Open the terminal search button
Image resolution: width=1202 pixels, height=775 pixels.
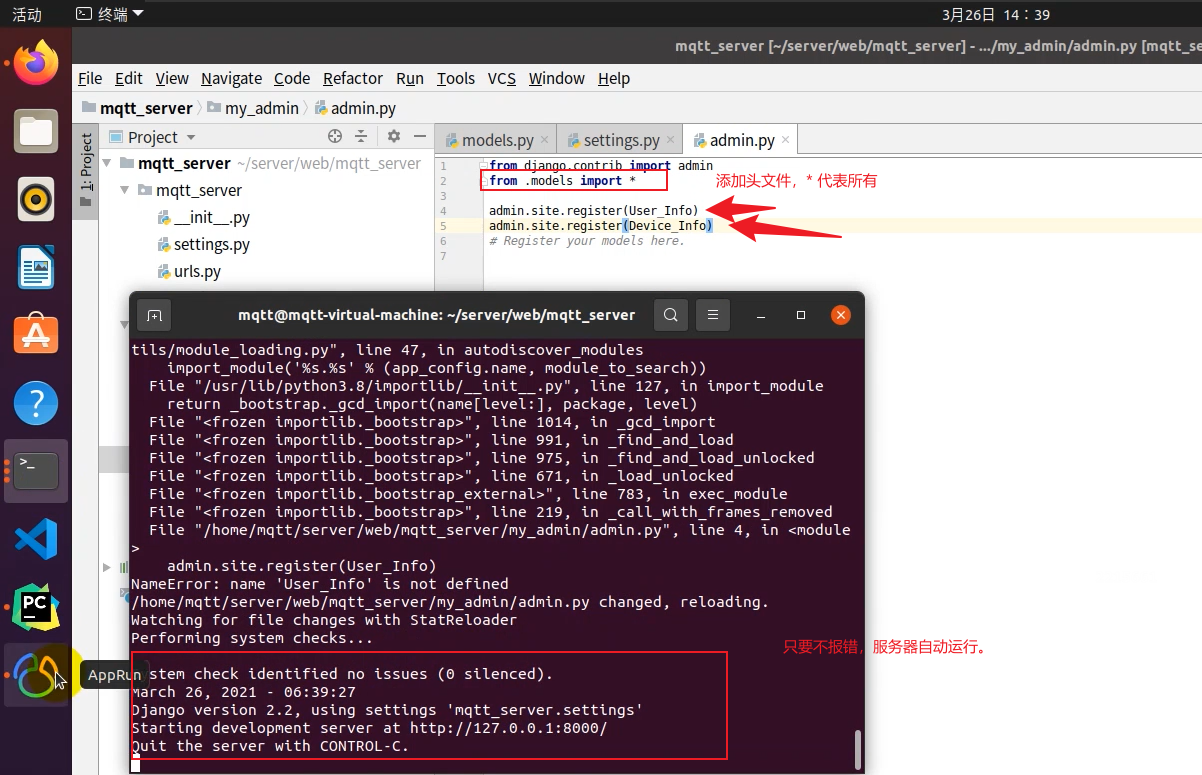(x=671, y=315)
